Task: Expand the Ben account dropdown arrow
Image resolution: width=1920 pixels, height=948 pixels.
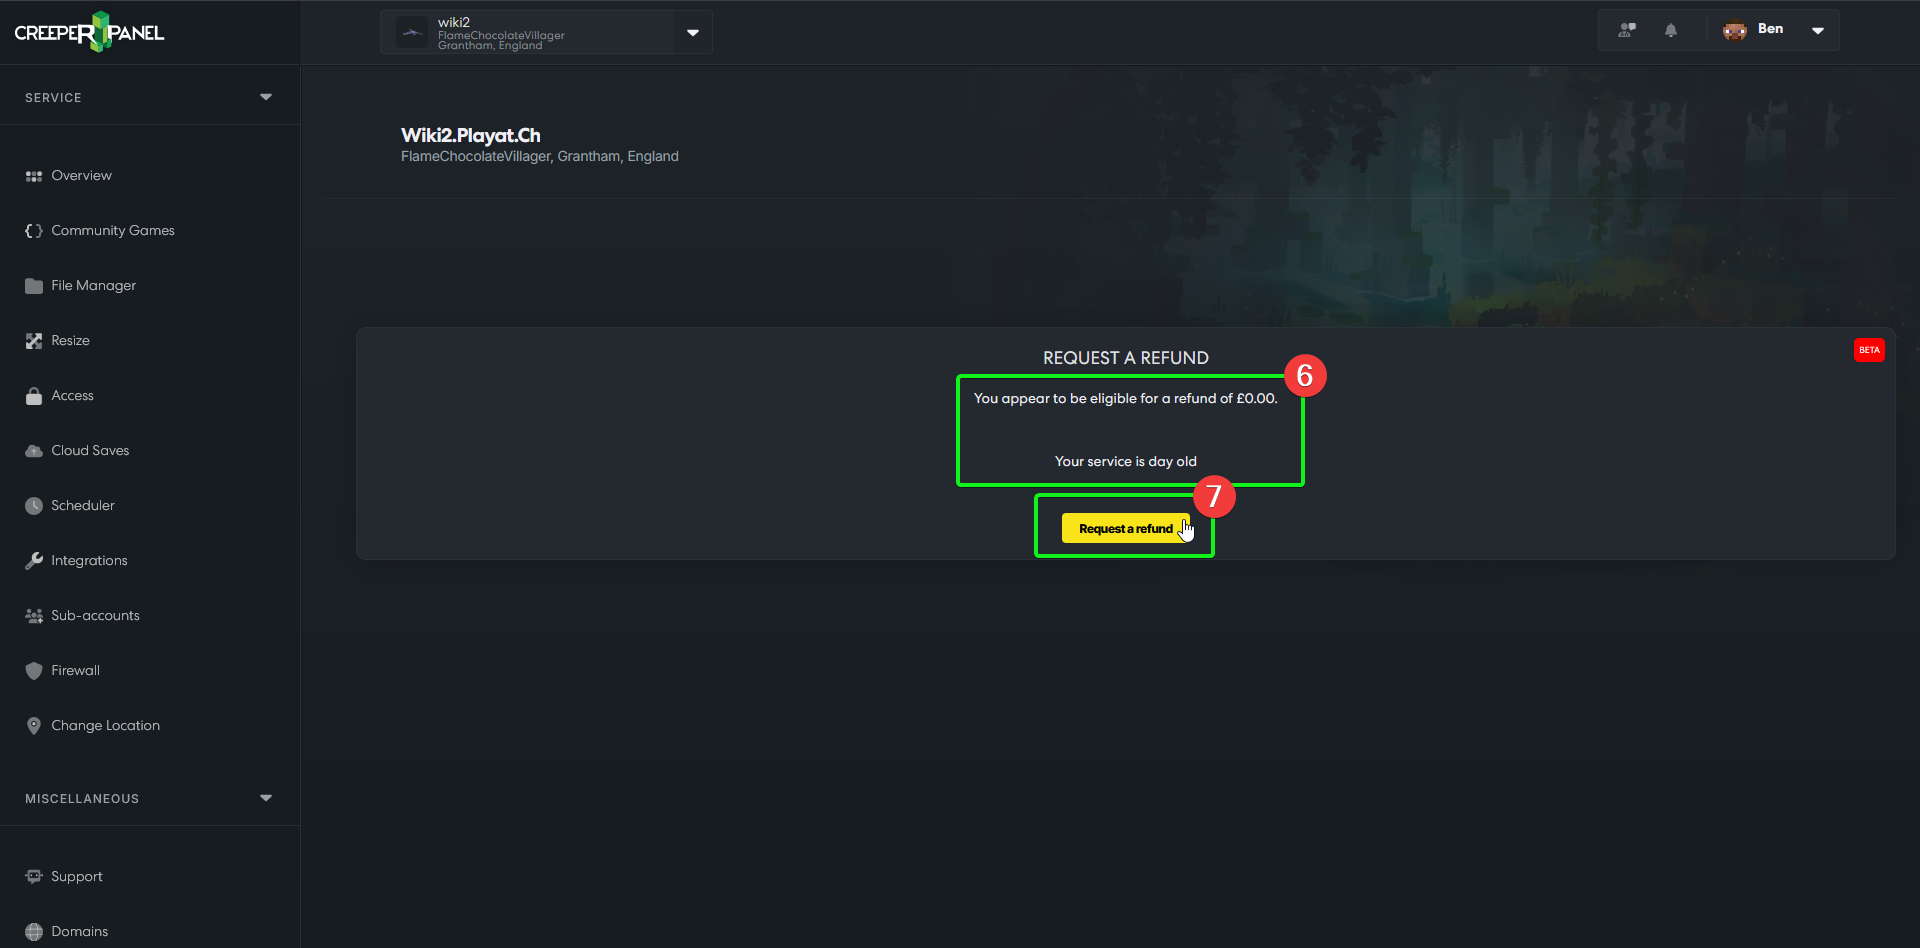Action: click(1818, 31)
